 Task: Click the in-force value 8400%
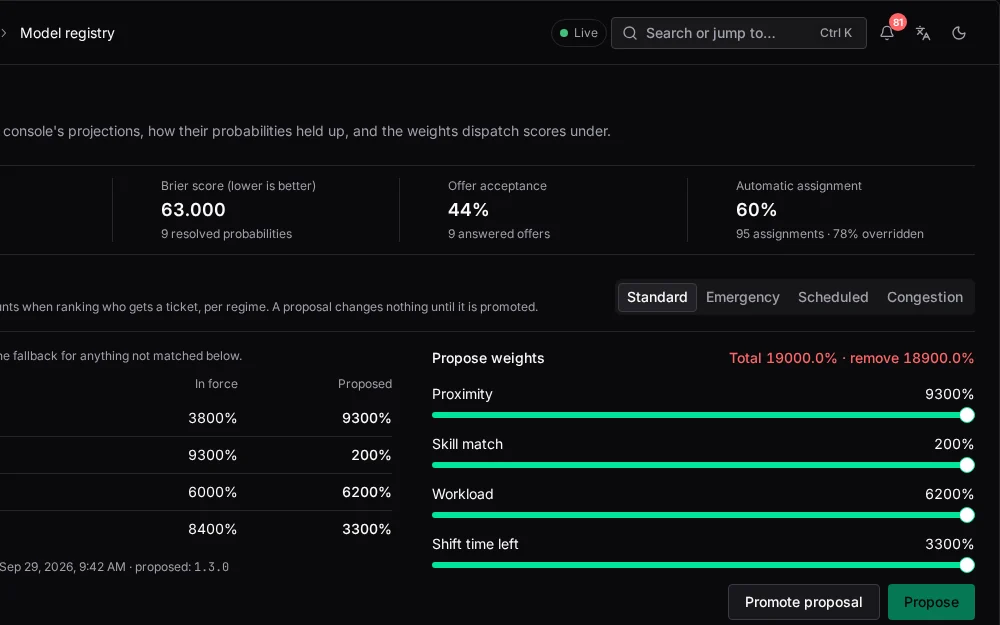click(x=212, y=529)
